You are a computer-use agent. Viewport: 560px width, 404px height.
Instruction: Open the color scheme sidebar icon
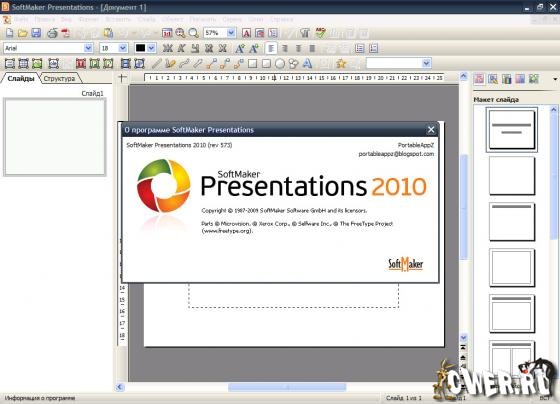pos(506,79)
